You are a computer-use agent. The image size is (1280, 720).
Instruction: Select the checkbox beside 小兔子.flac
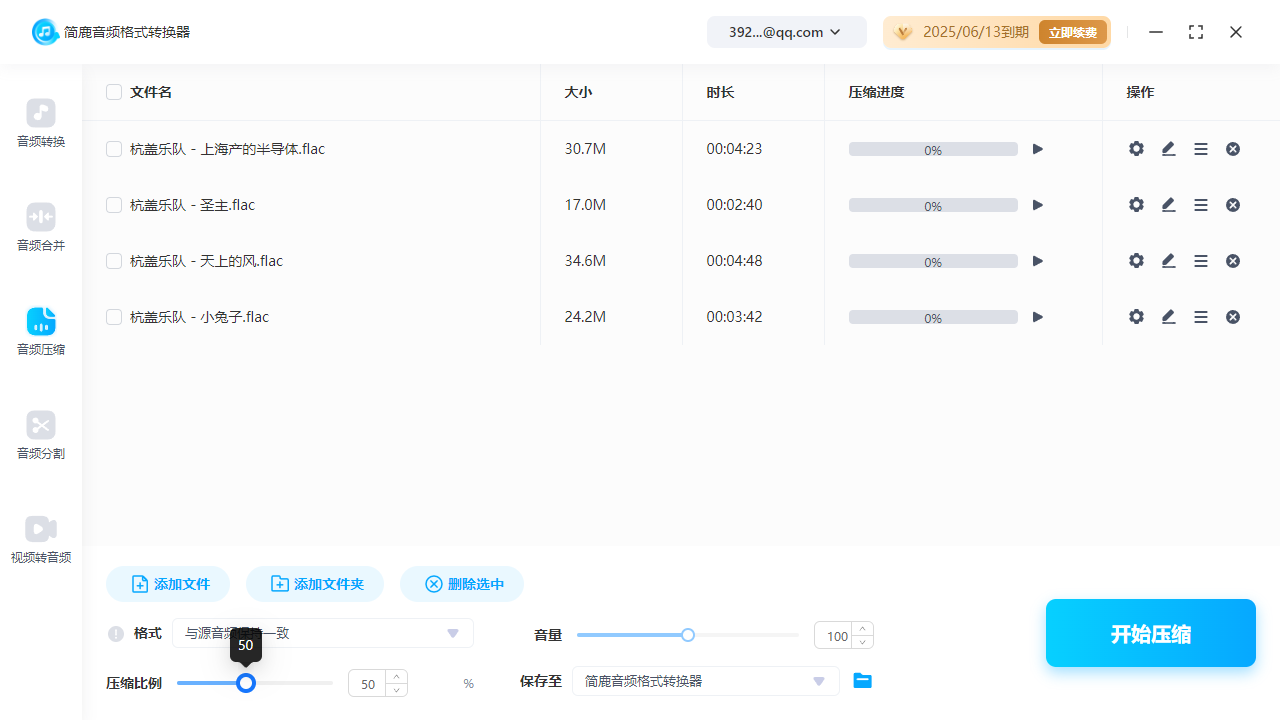(114, 316)
